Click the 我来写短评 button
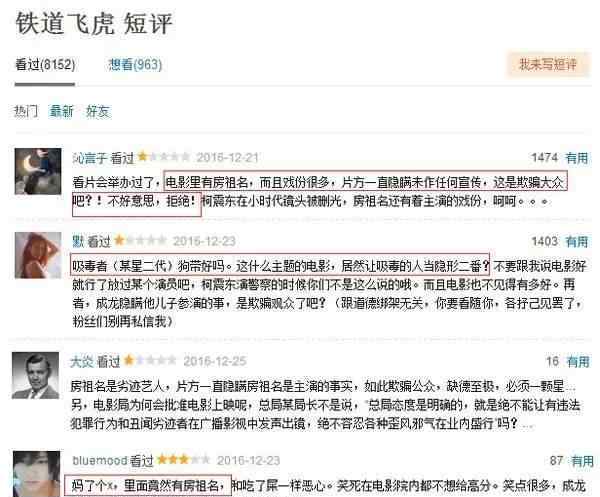The width and height of the screenshot is (600, 497). [x=548, y=64]
